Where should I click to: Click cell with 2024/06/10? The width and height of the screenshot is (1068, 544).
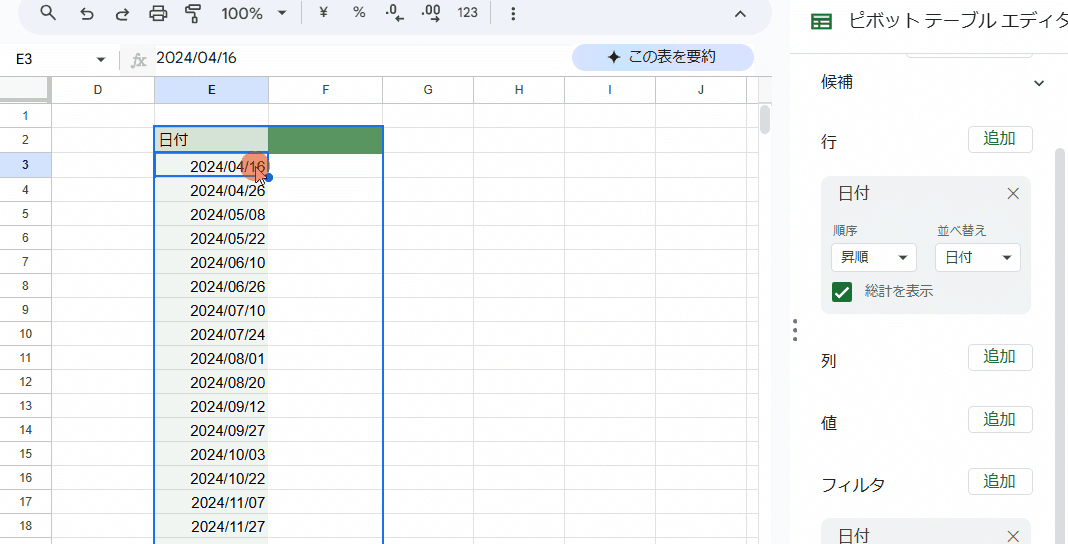(212, 262)
